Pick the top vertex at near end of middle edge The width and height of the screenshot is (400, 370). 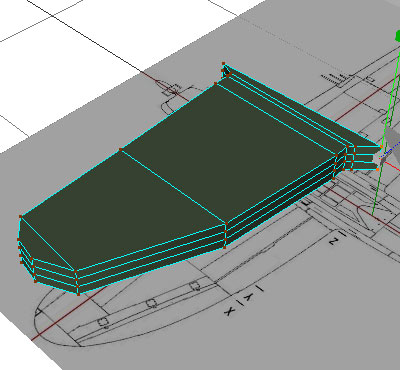click(x=226, y=224)
